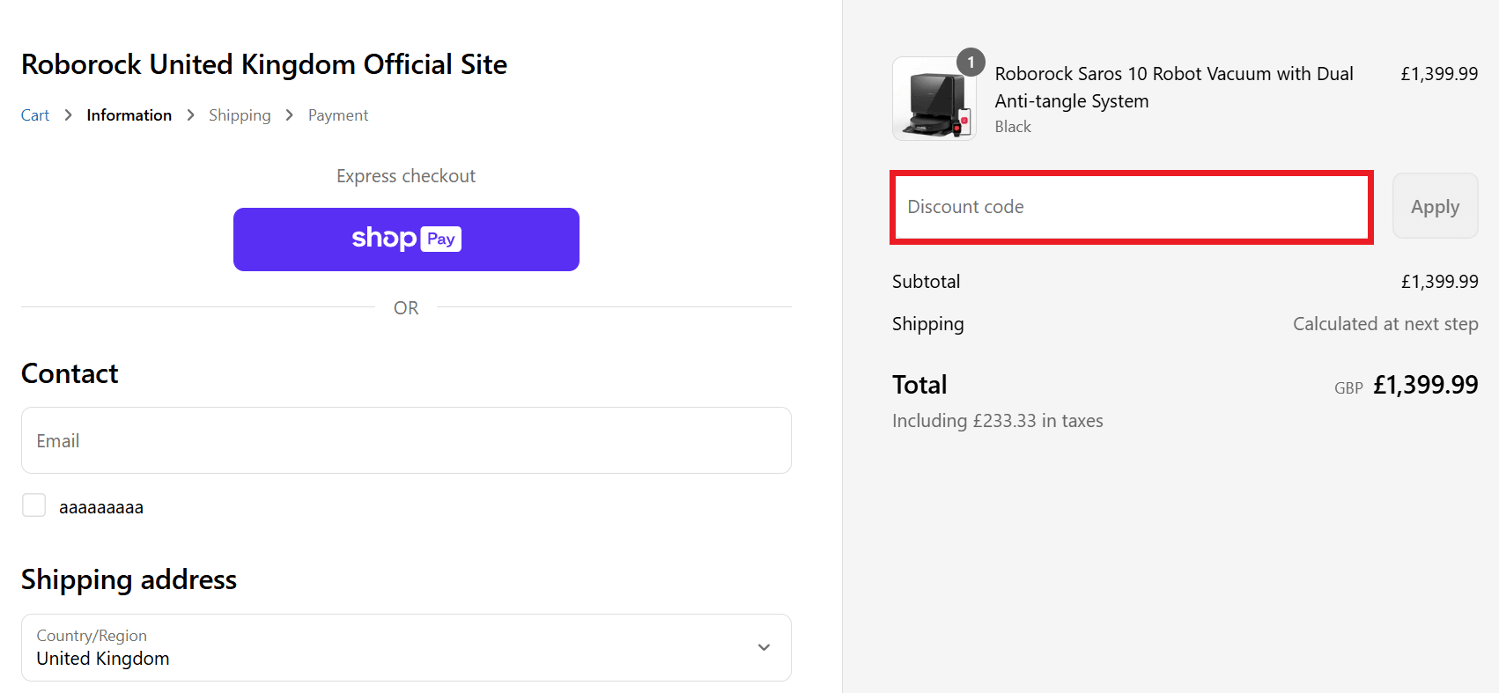Select the item quantity badge showing 1
1500x693 pixels.
pos(971,62)
